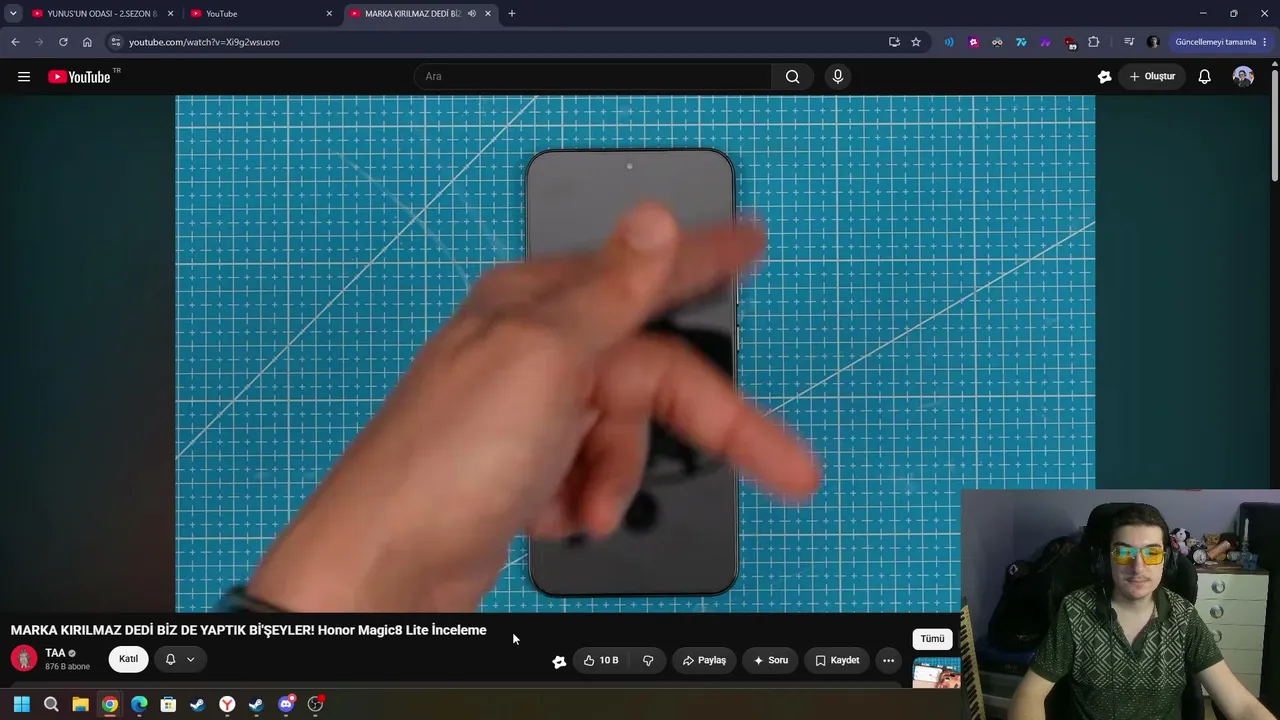Screen dimensions: 1280x720
Task: Save the video with 'Kaydet'
Action: [x=837, y=660]
